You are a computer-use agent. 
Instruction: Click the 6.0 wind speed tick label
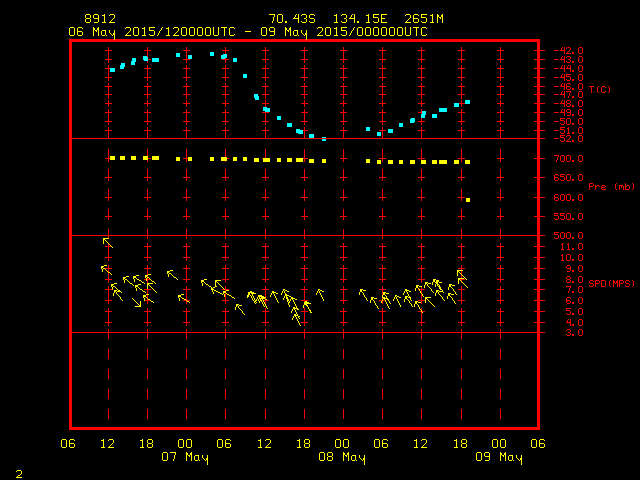574,301
